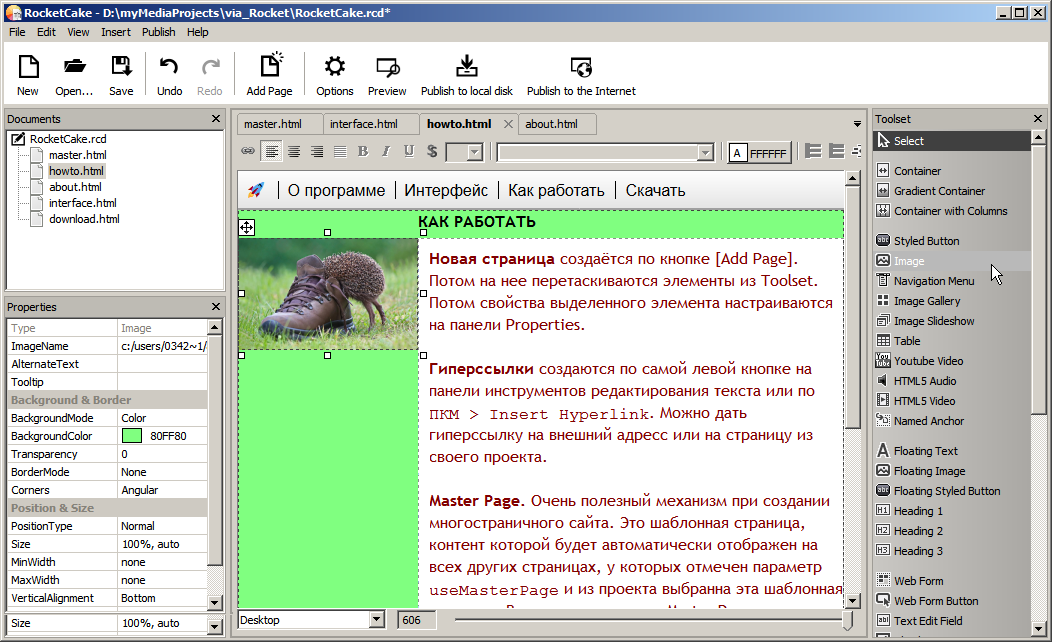Align text left
Viewport: 1052px width, 642px height.
pos(271,152)
